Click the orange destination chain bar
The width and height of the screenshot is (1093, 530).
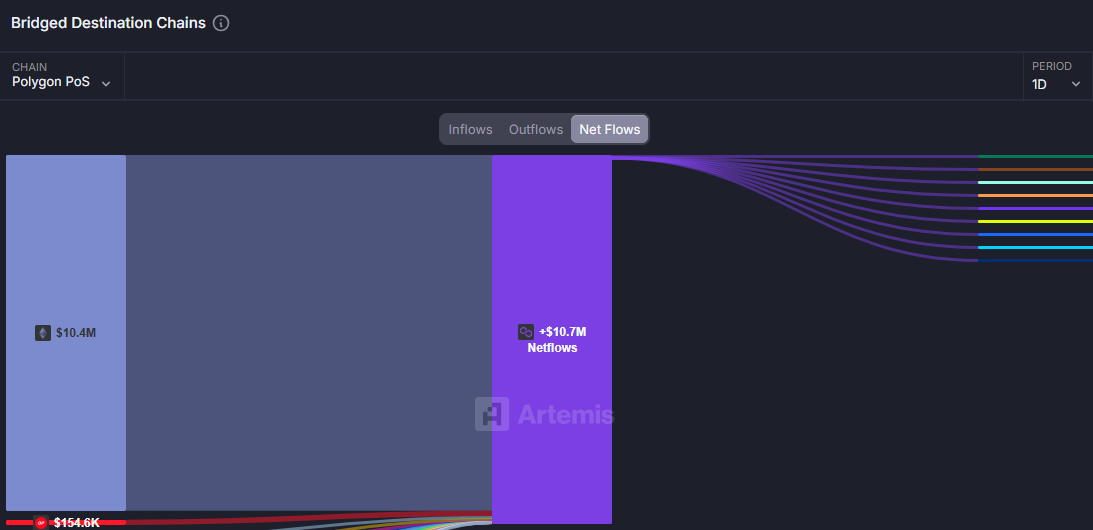pos(1035,195)
